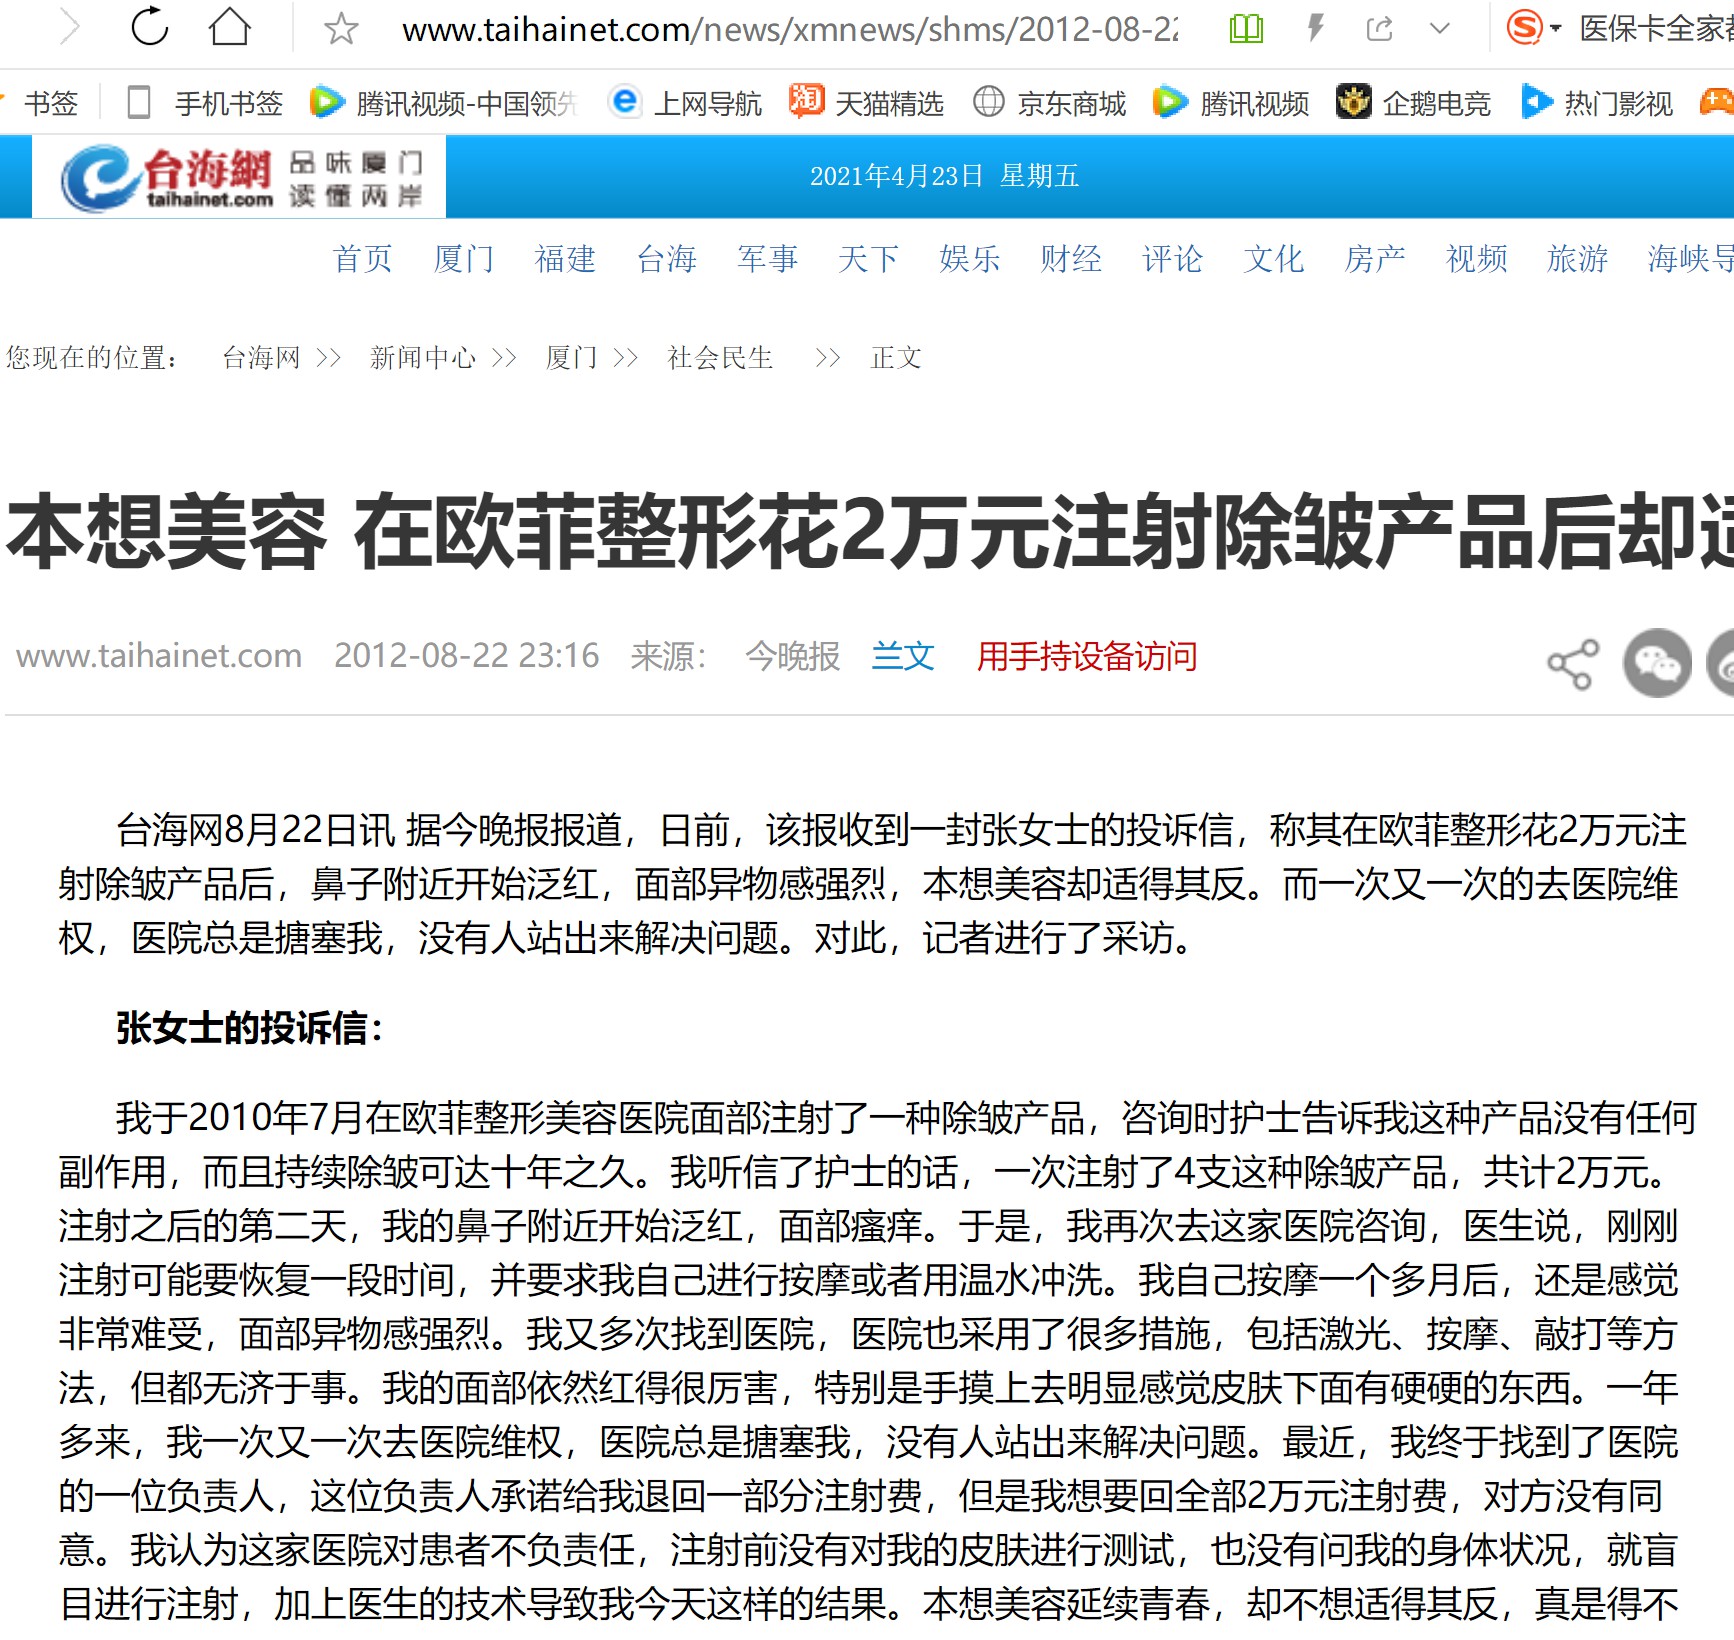This screenshot has width=1734, height=1640.
Task: Open the 厦门 nav section
Action: pyautogui.click(x=463, y=259)
